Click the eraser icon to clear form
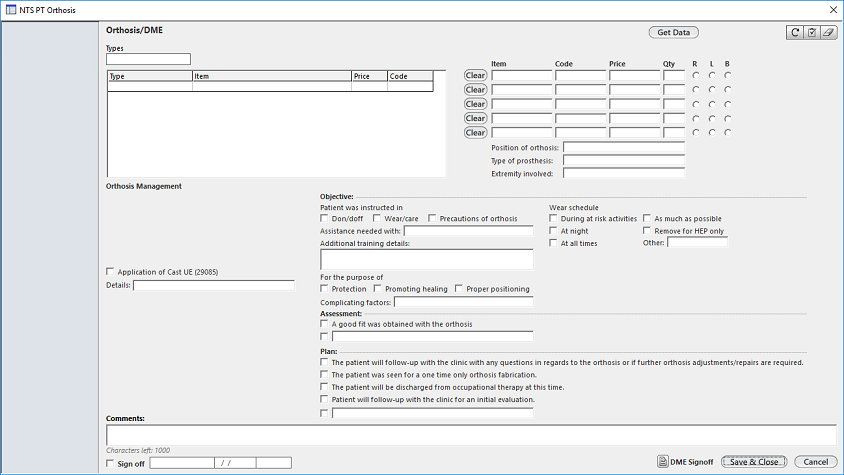 tap(828, 32)
